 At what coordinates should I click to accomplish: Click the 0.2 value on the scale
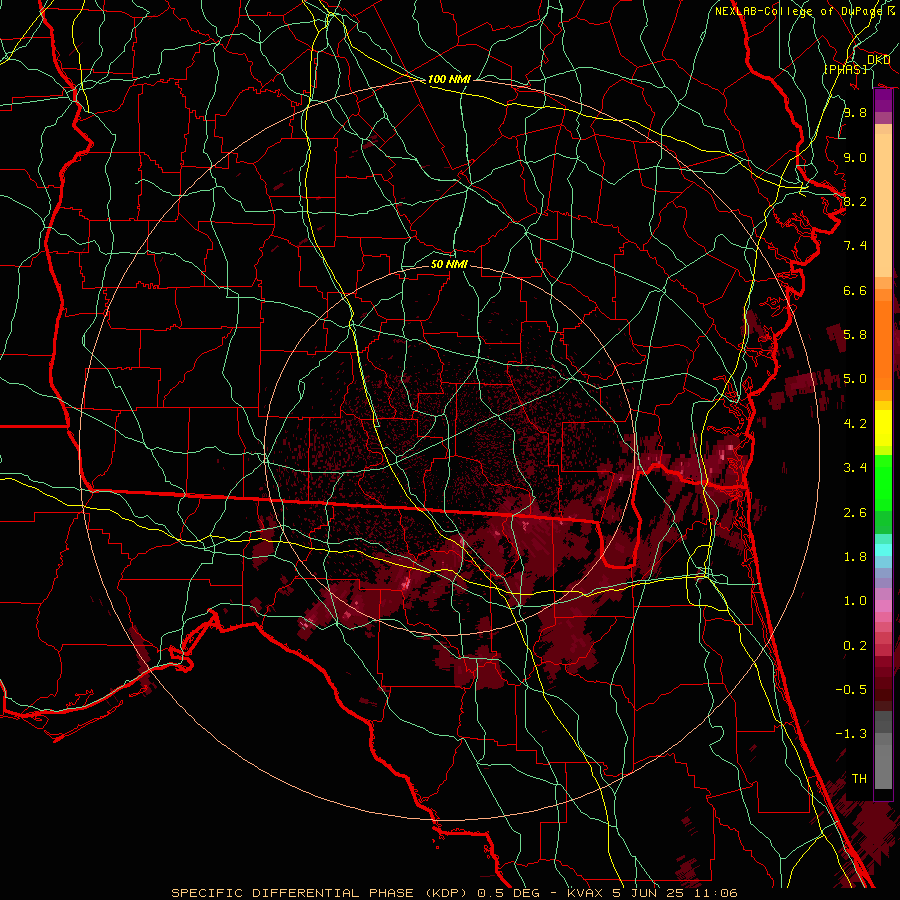coord(855,646)
